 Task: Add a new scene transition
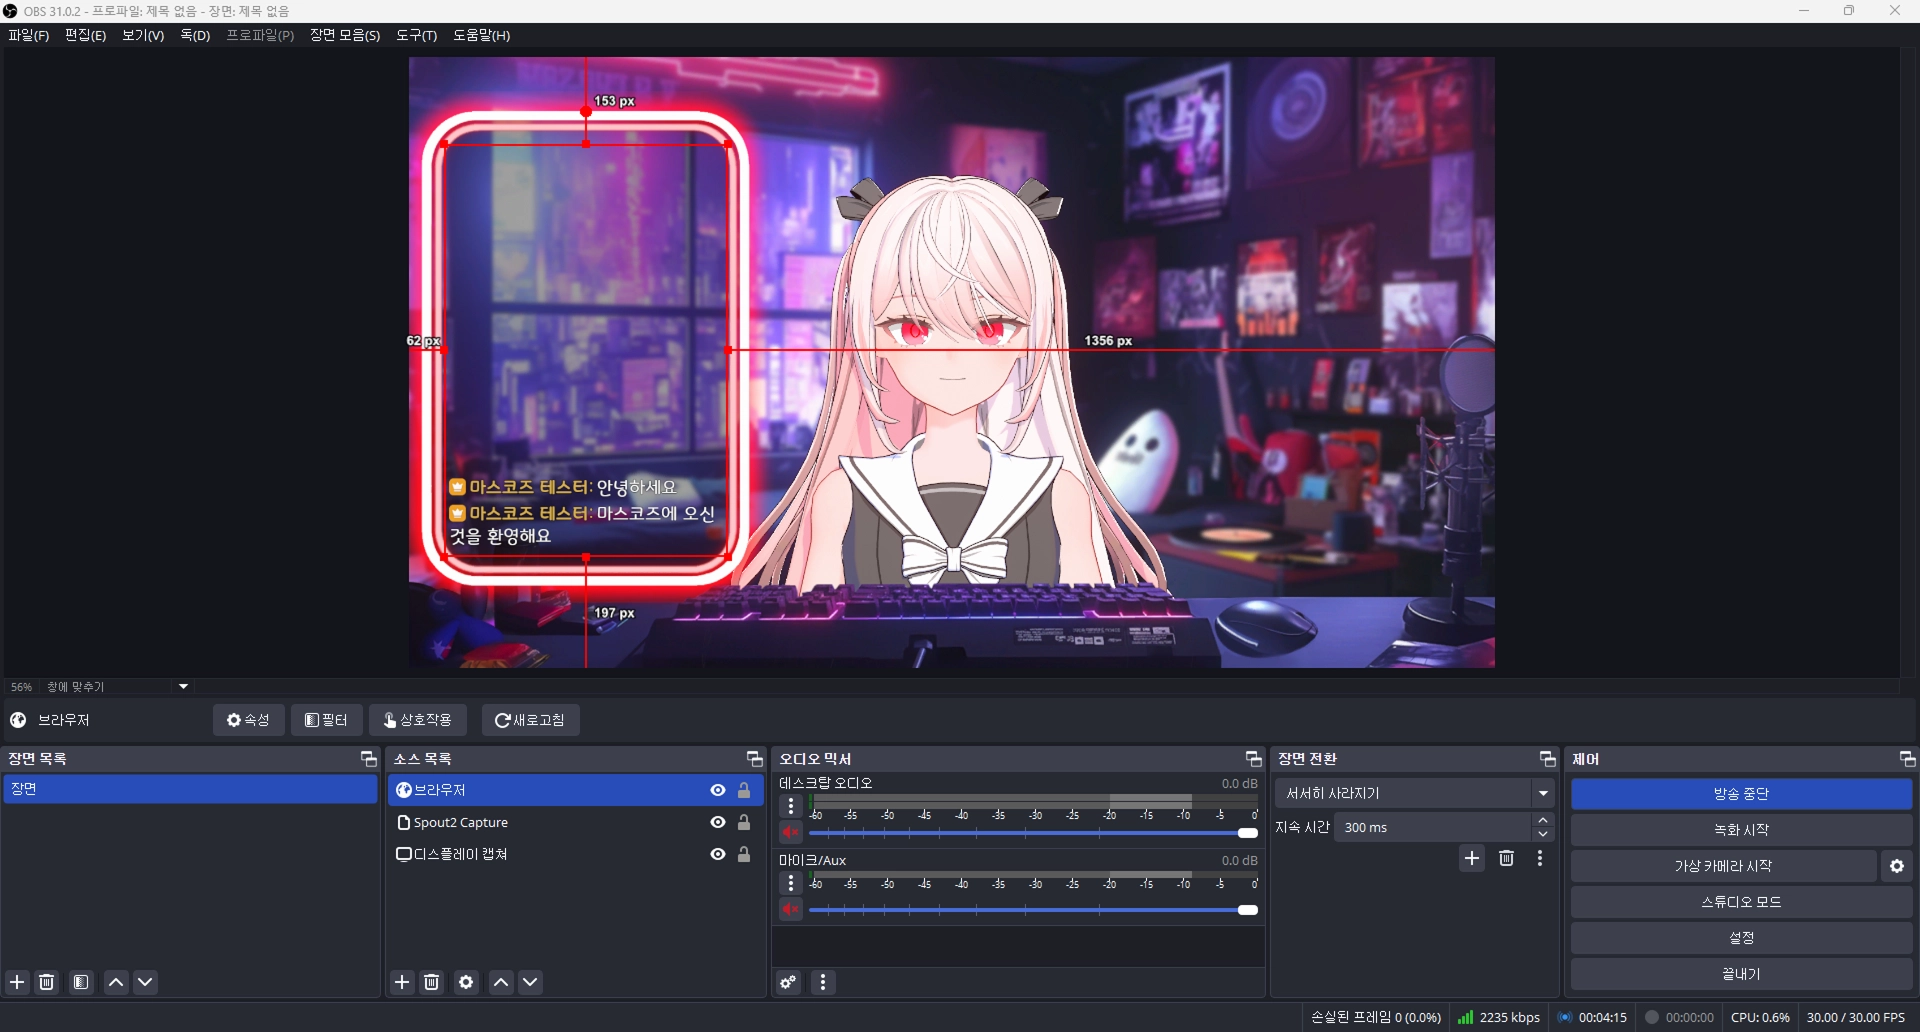point(1472,858)
